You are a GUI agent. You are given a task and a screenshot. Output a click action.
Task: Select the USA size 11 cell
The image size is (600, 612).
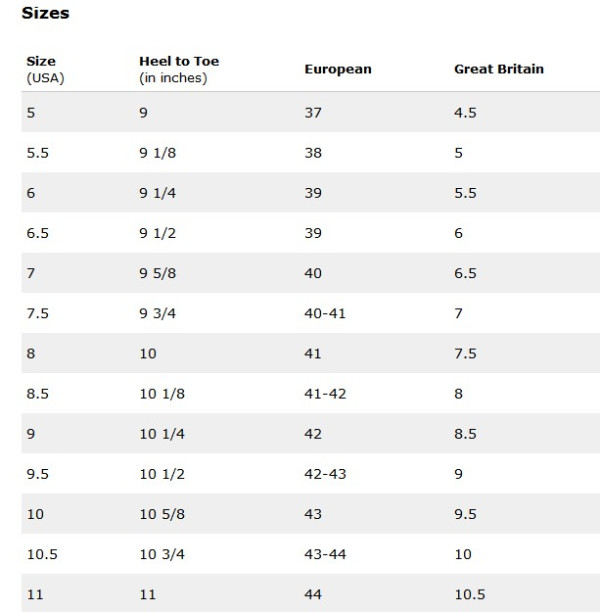(x=35, y=594)
